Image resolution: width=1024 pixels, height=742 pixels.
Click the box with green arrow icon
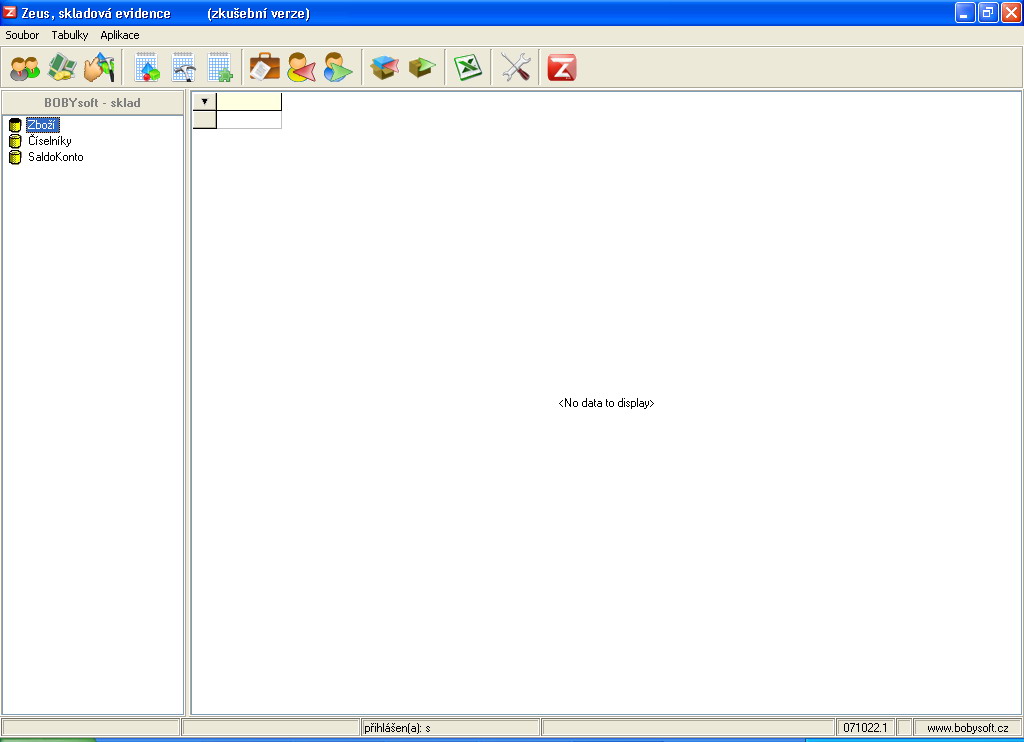(x=422, y=67)
